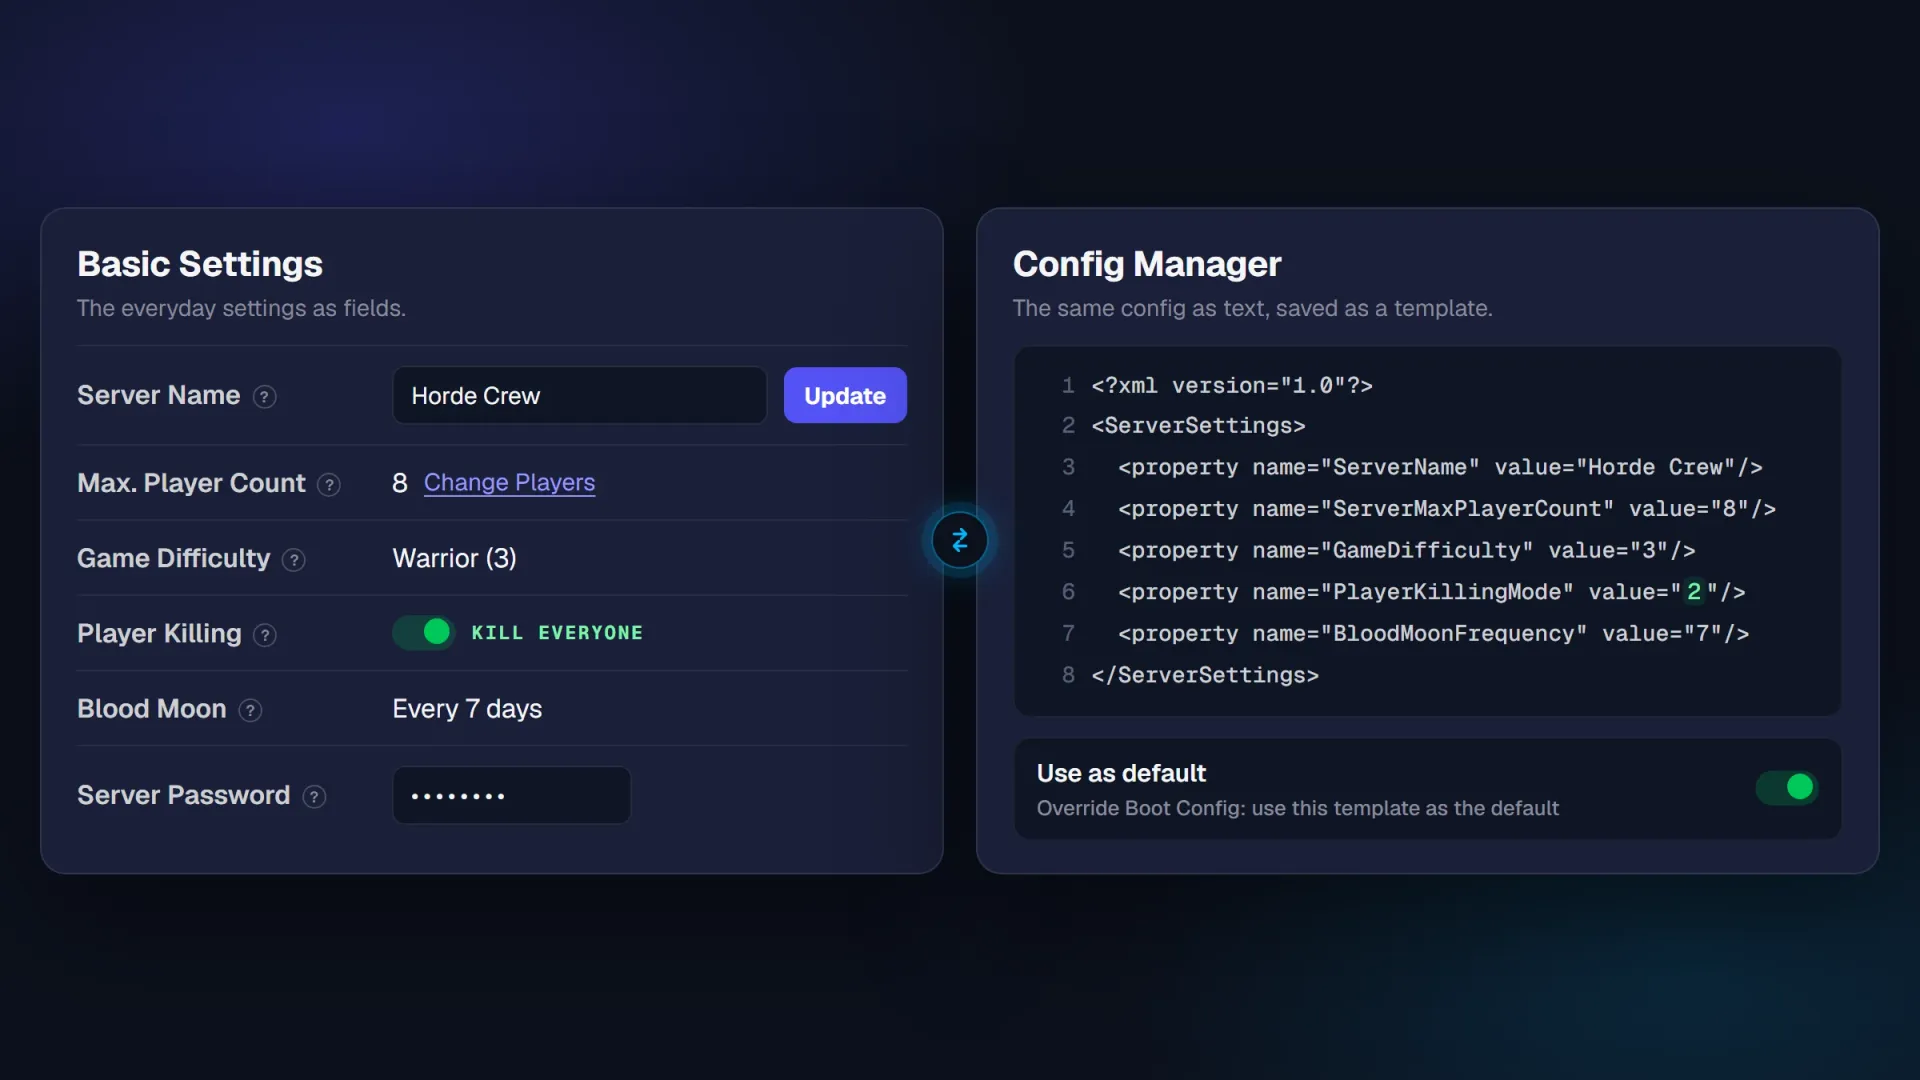
Task: Open help icon next to Max. Player Count
Action: pos(329,485)
